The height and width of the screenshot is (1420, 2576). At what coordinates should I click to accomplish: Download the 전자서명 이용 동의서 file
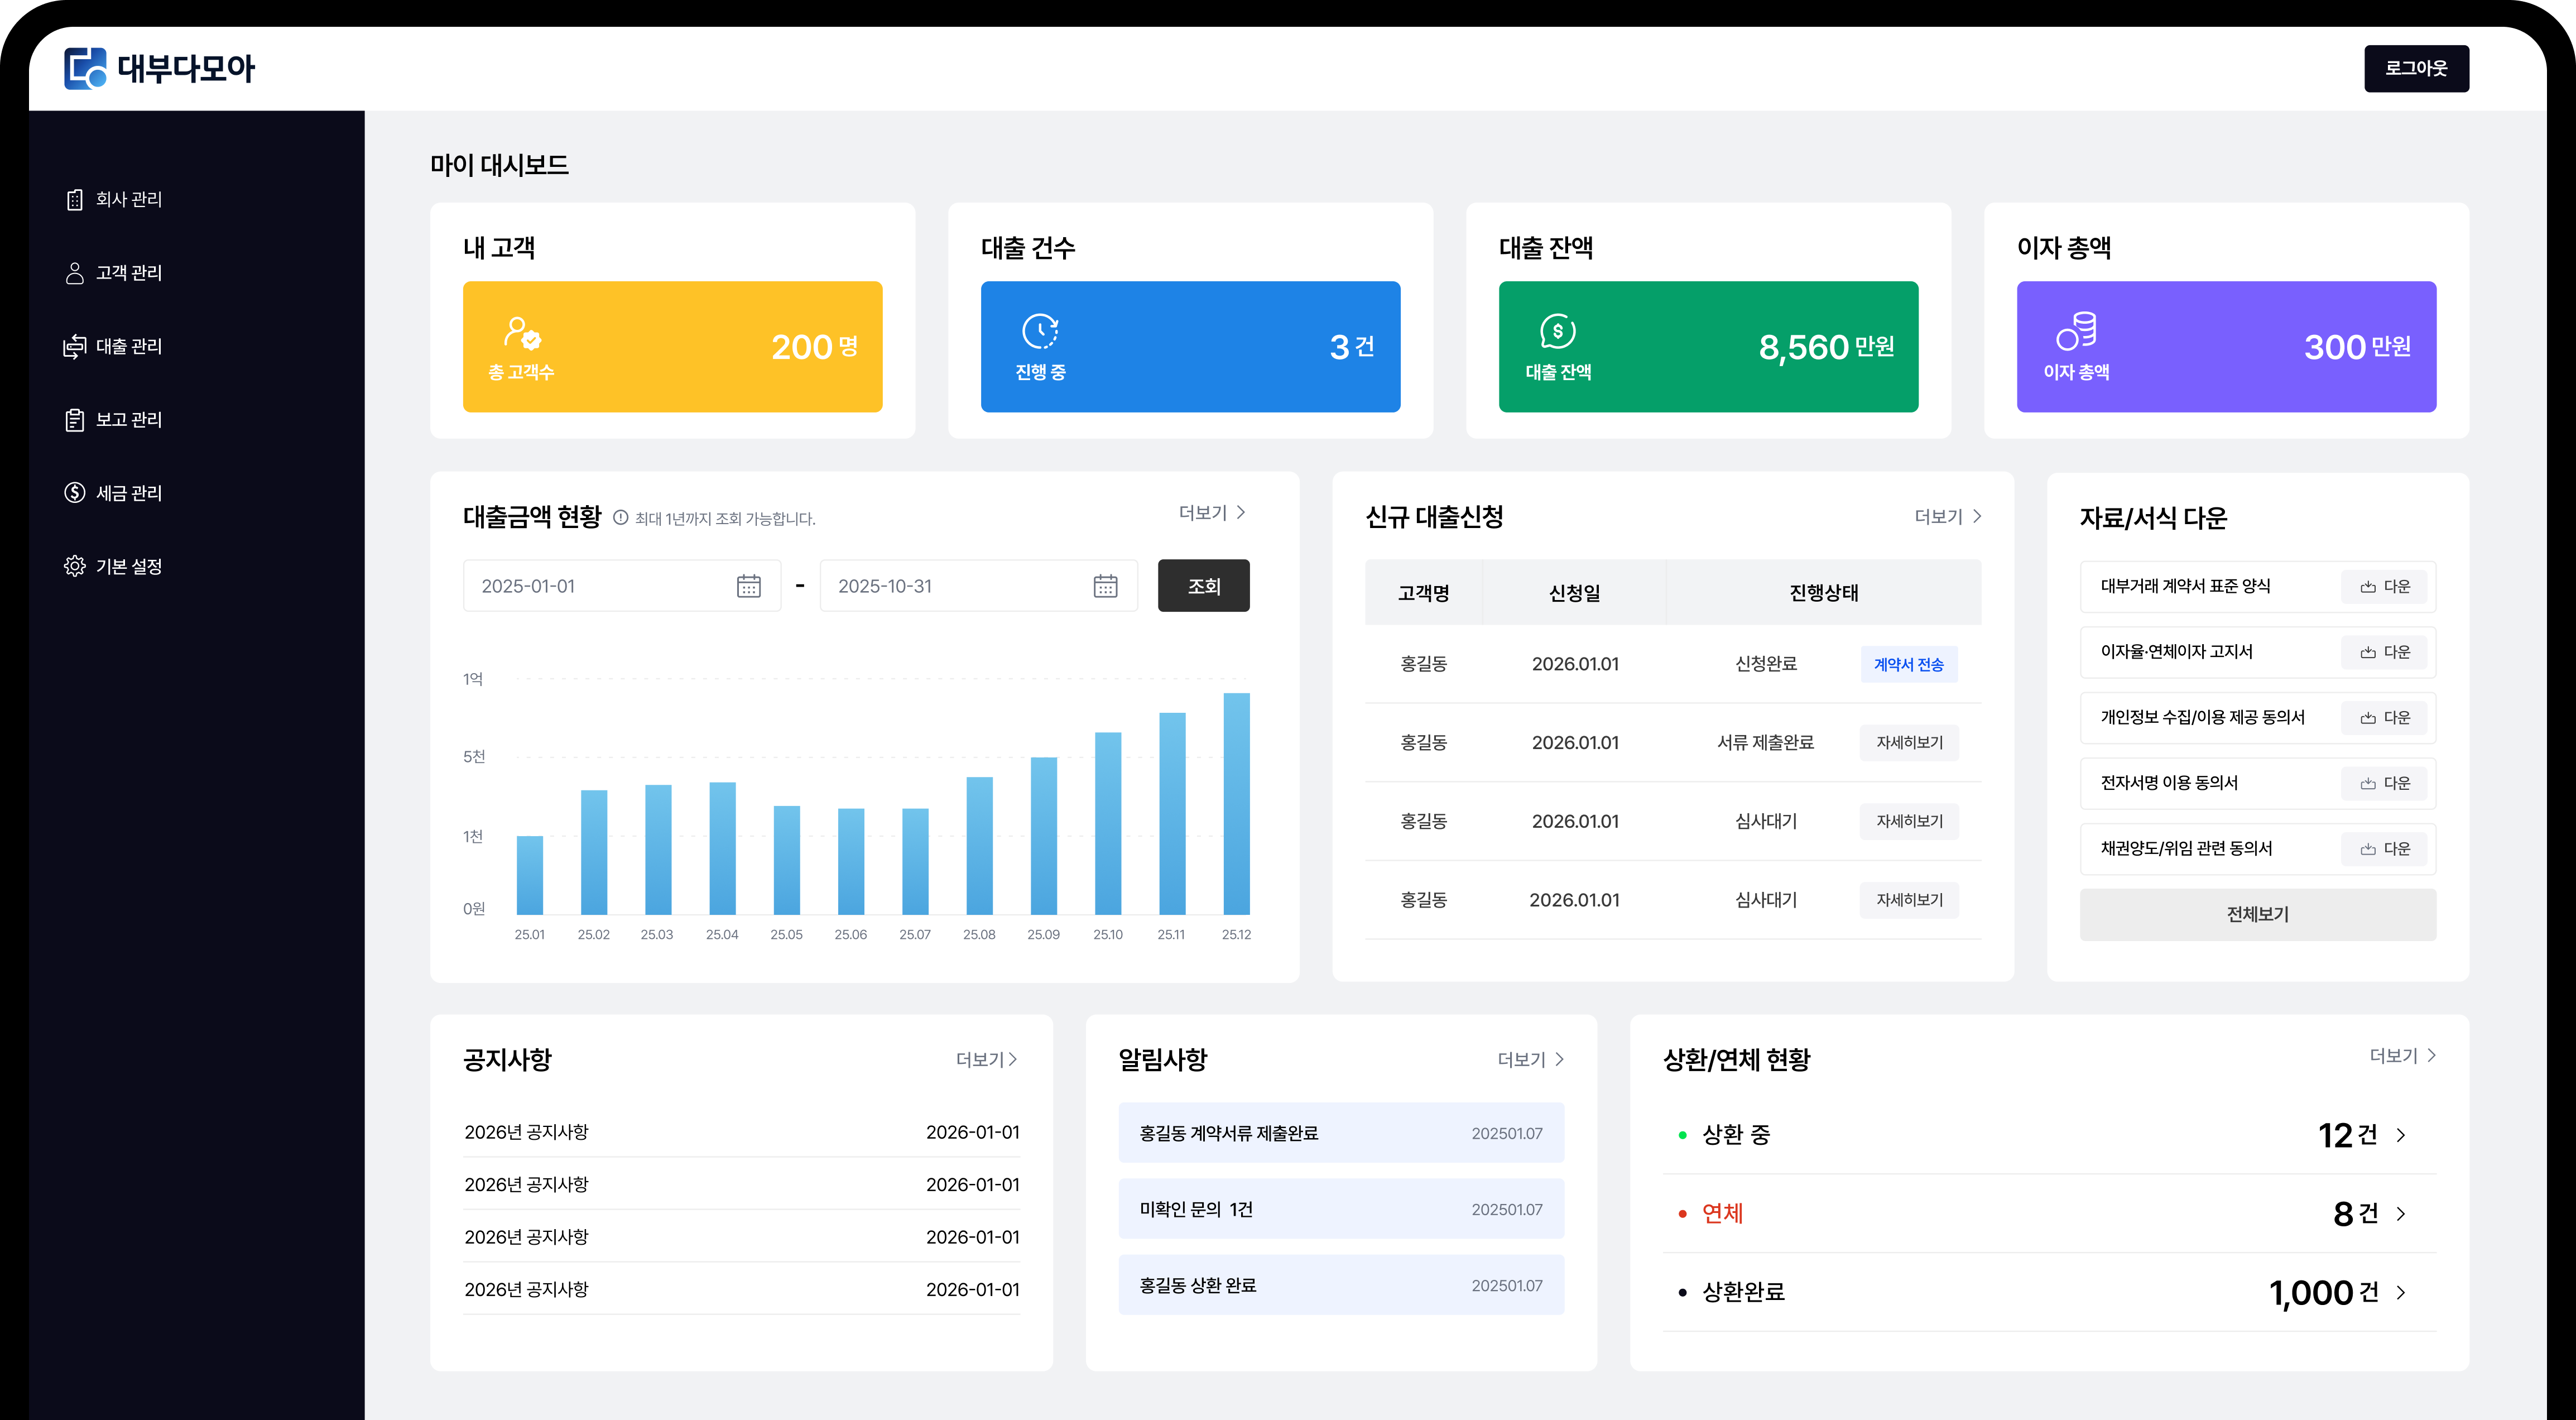pos(2384,783)
